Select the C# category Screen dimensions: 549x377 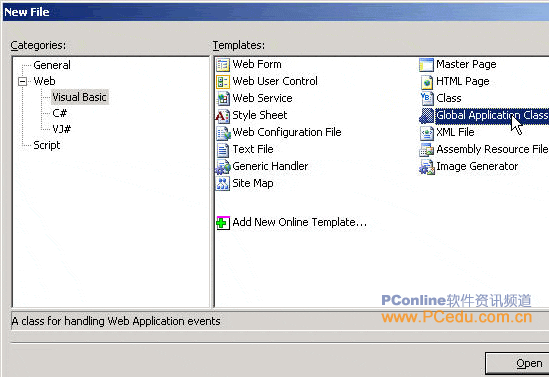59,113
